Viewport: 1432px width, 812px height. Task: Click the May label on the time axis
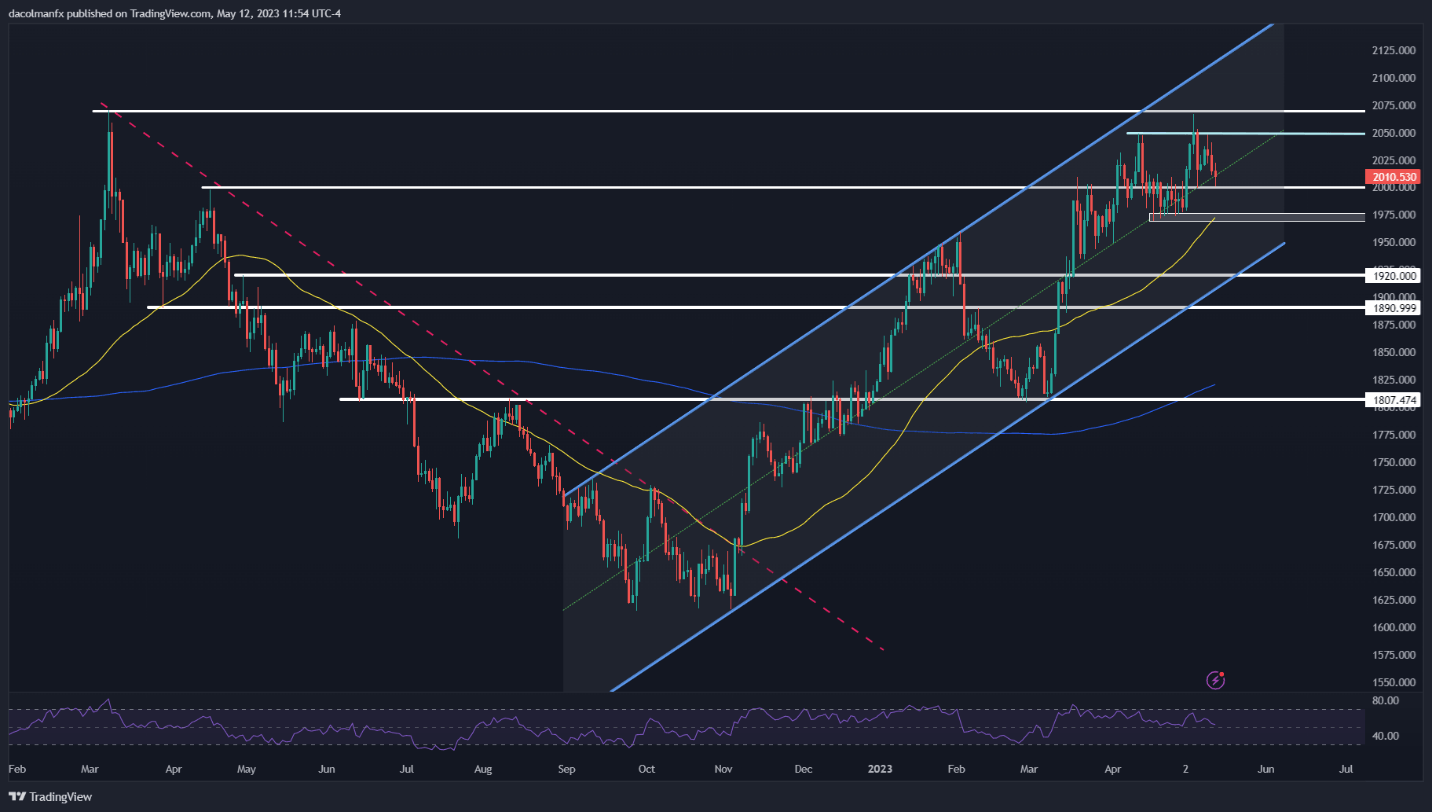[247, 770]
